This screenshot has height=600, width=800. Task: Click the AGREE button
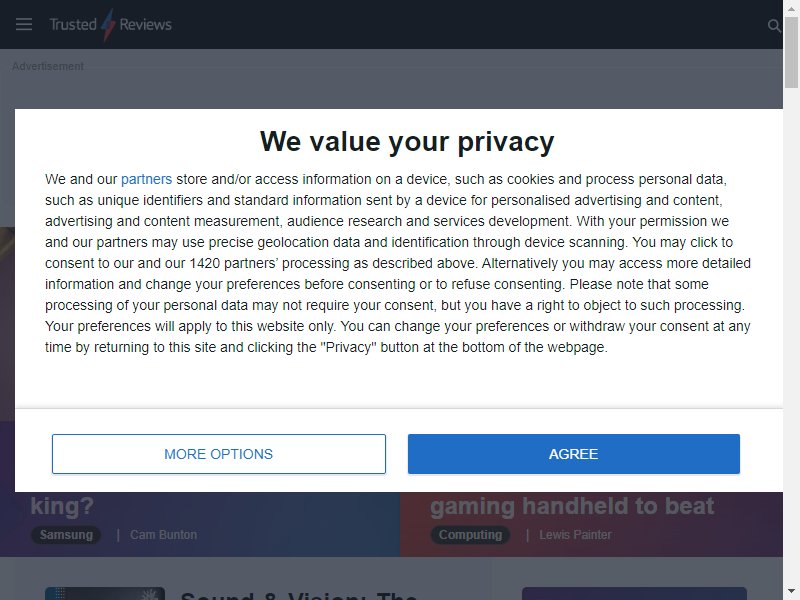click(573, 454)
